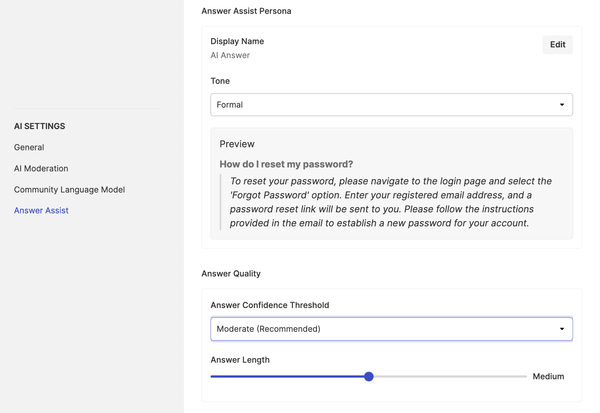600x413 pixels.
Task: Open the Answer Confidence Threshold dropdown
Action: click(391, 329)
